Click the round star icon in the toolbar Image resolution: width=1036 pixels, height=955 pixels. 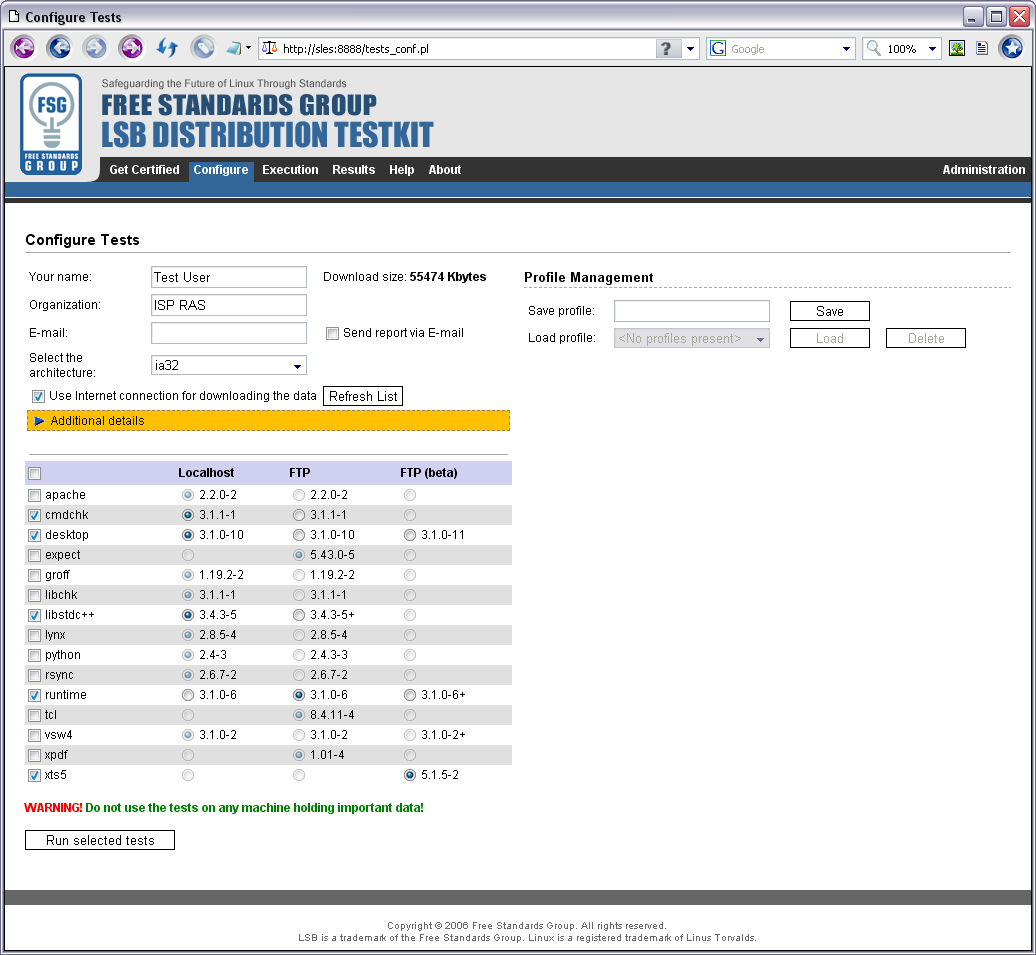1012,48
